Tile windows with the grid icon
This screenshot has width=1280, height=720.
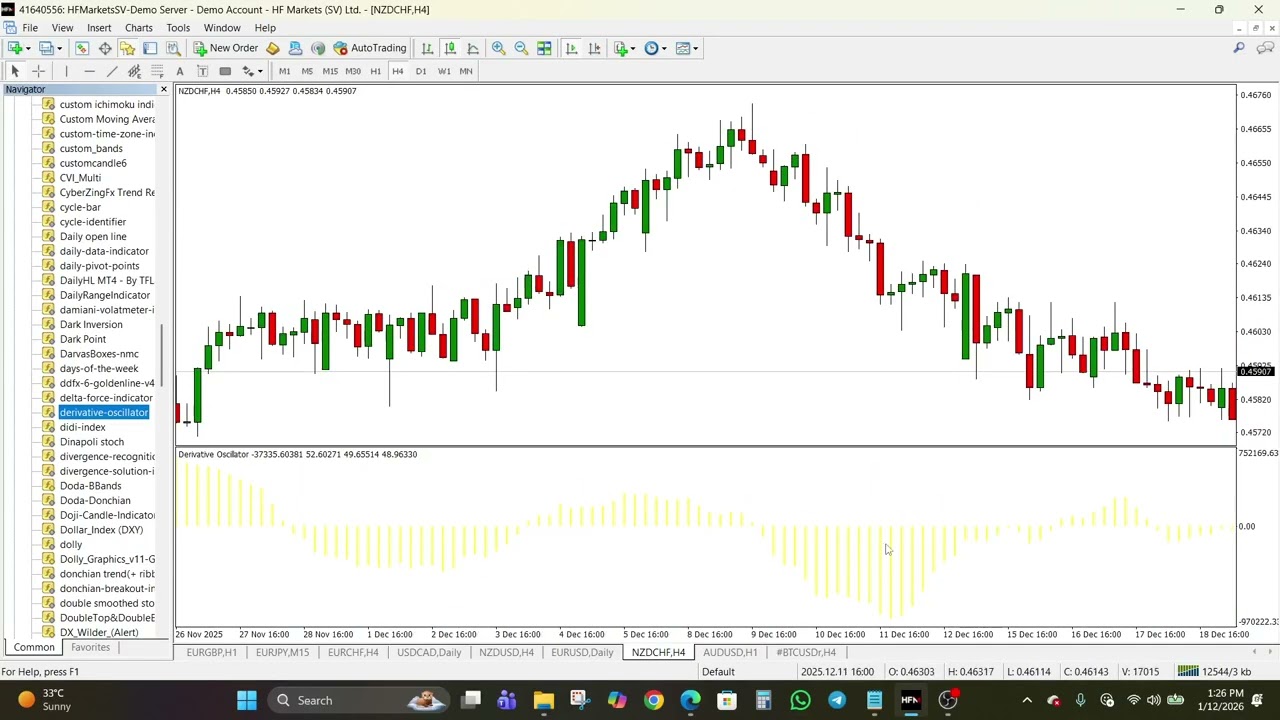point(544,48)
